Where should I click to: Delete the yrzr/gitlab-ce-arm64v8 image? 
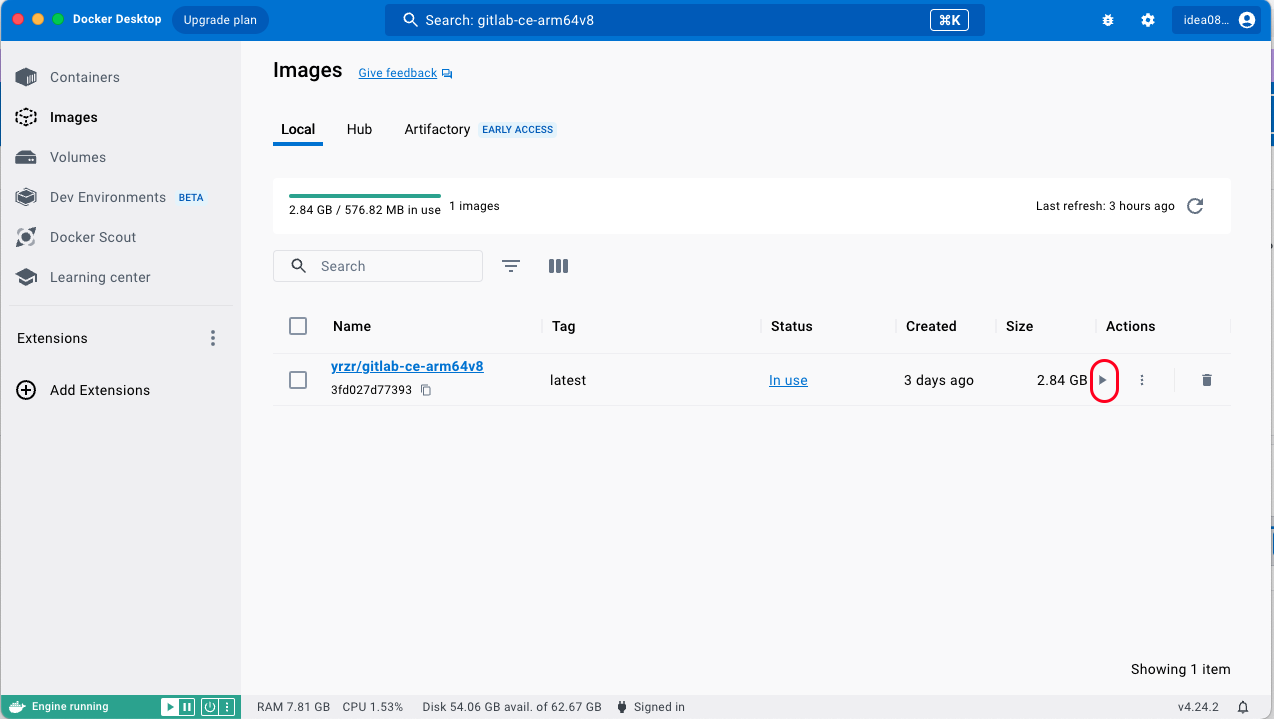point(1207,380)
